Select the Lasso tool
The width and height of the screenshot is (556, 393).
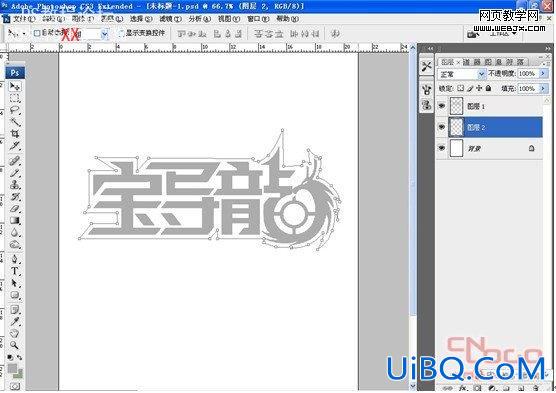pos(15,110)
